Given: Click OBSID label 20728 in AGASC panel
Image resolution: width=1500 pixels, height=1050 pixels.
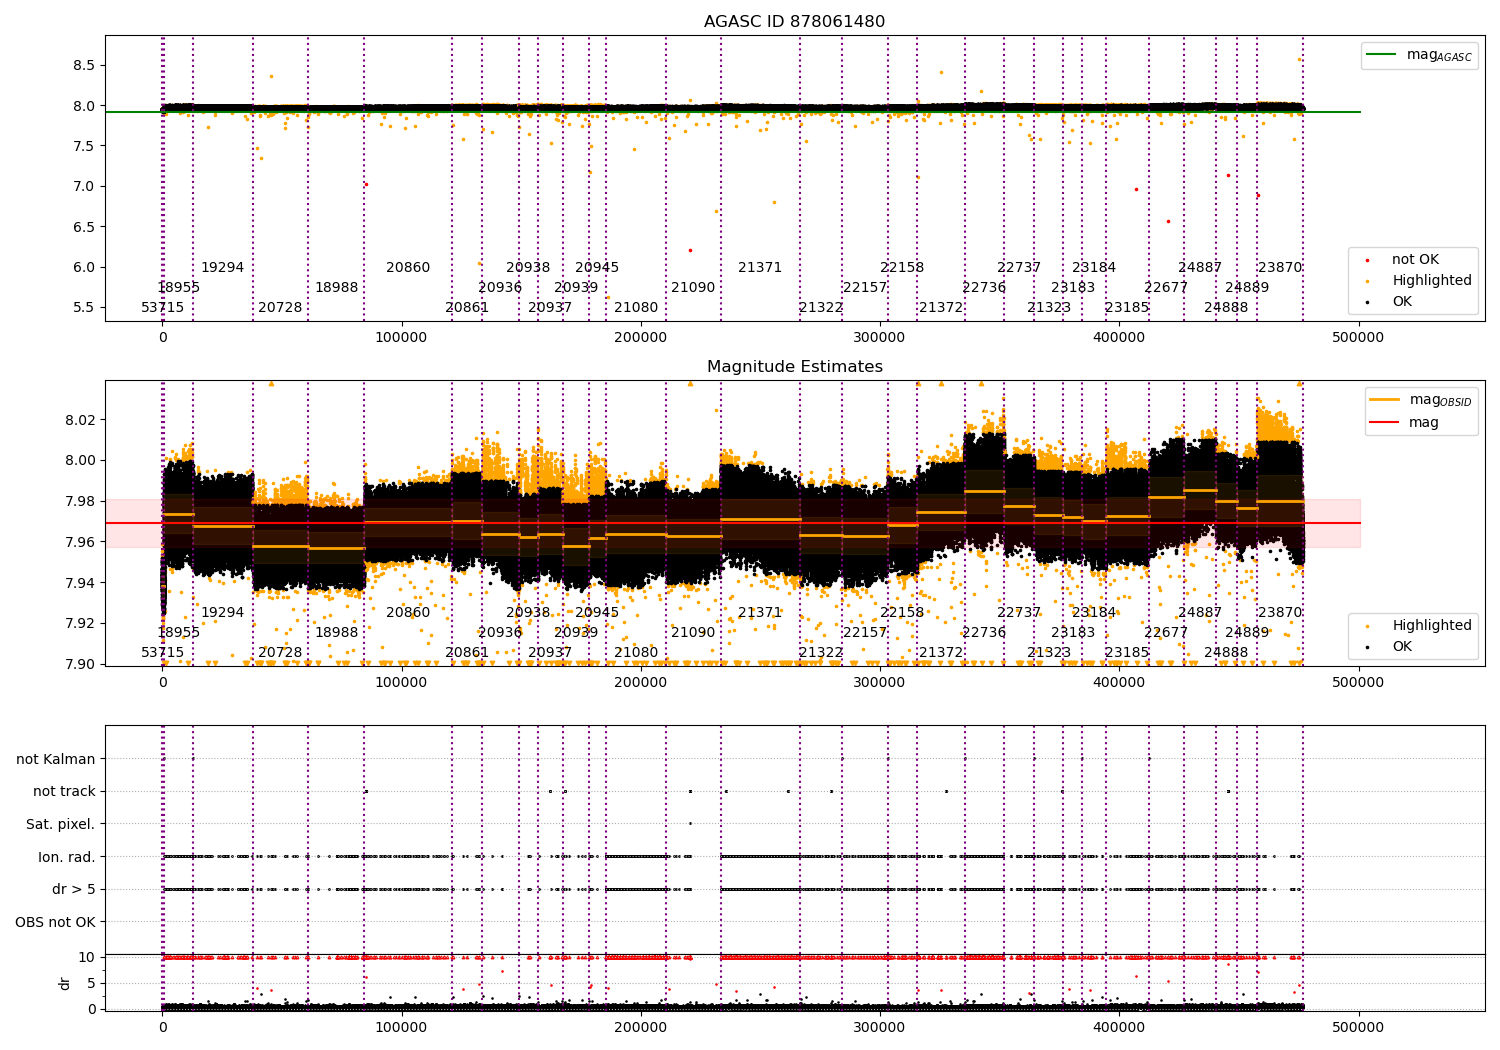Looking at the screenshot, I should pyautogui.click(x=280, y=308).
